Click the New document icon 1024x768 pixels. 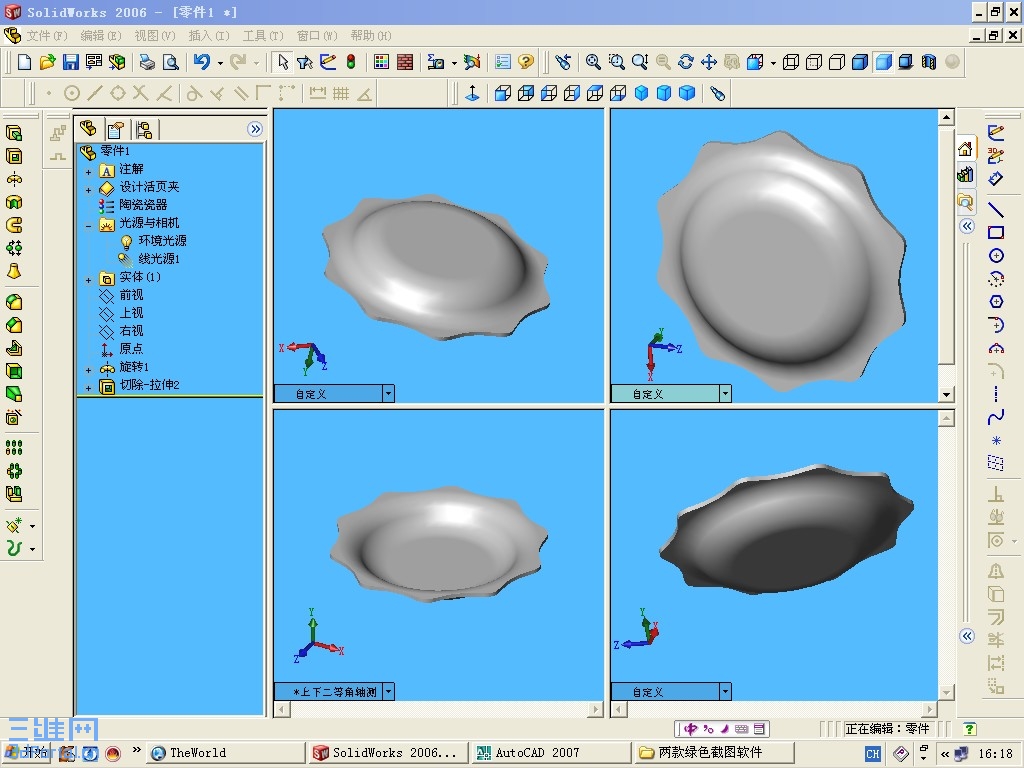coord(24,62)
